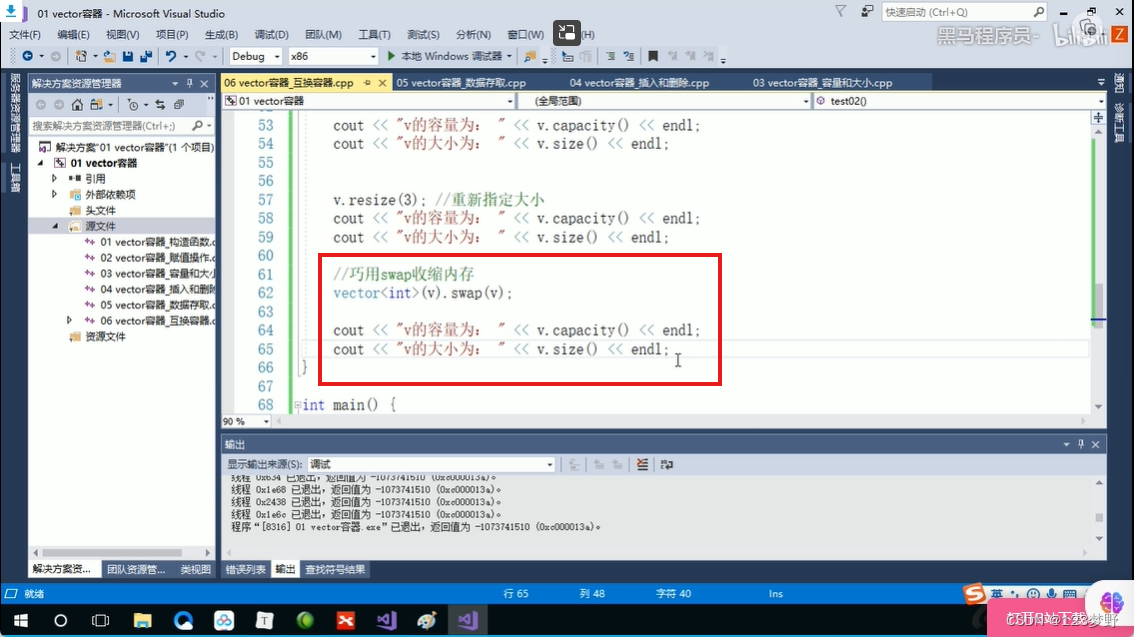The image size is (1134, 637).
Task: Click the Solution Explorer horizontal scrollbar
Action: point(114,552)
